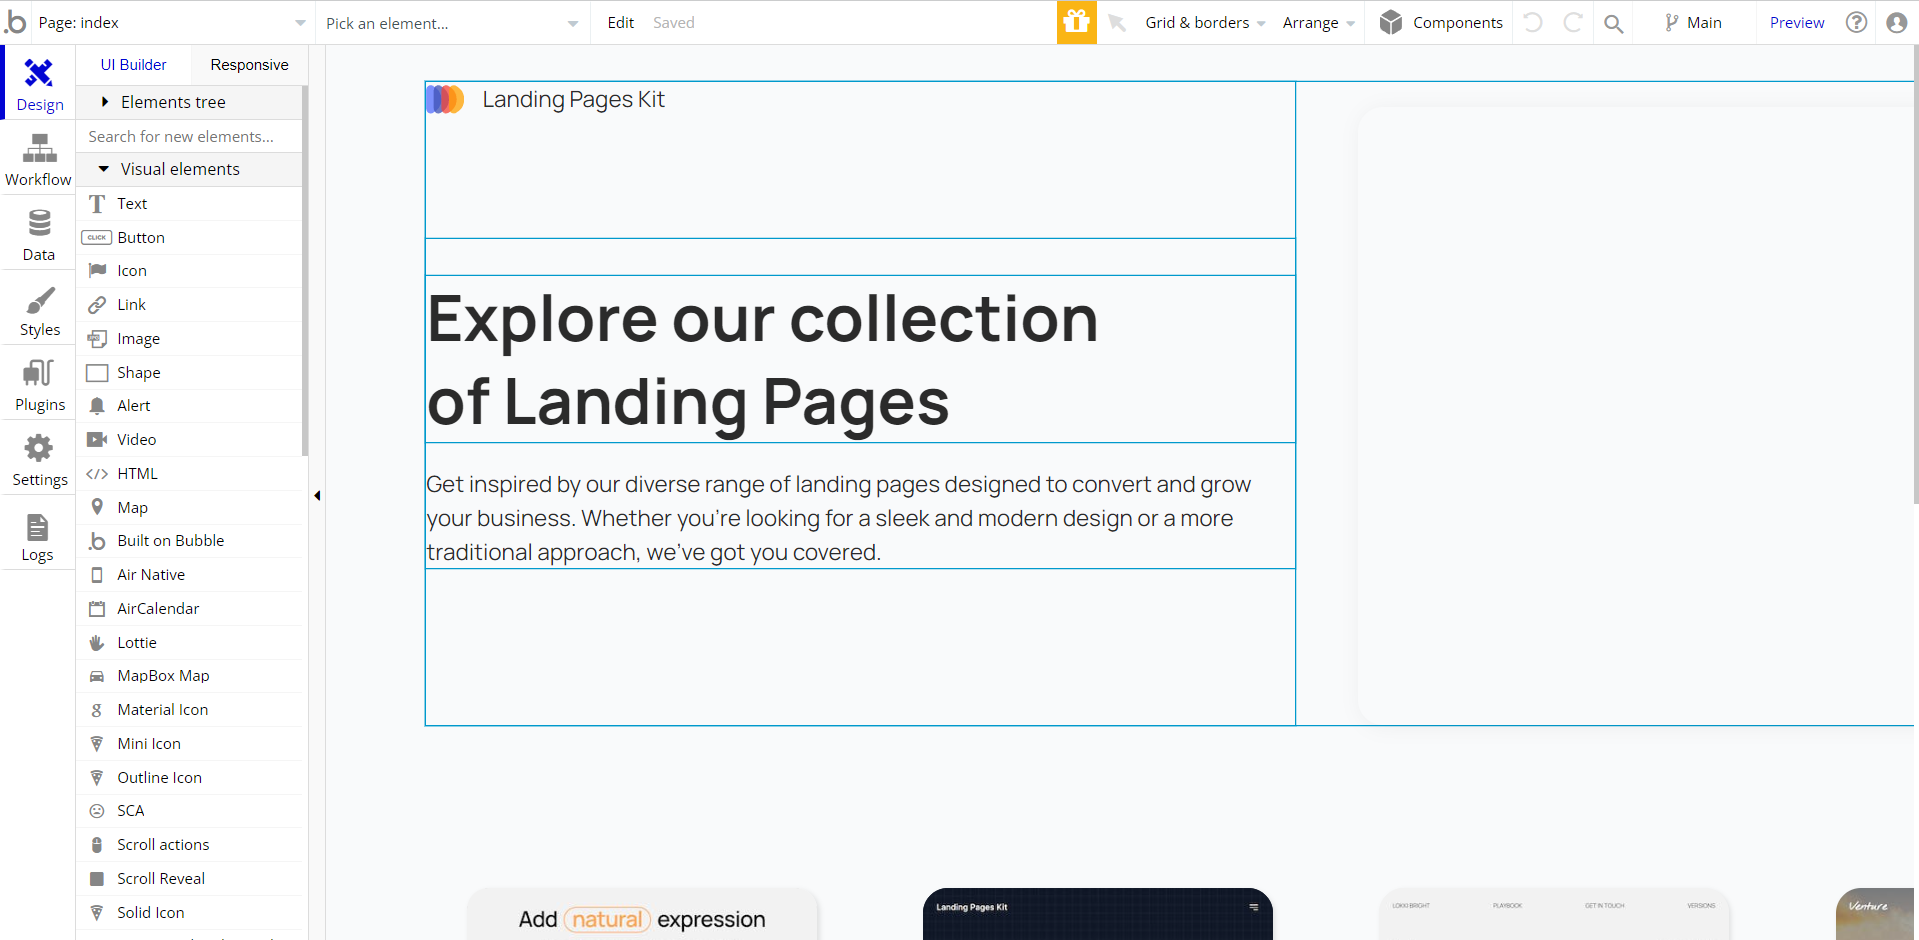
Task: Select the MapBox Map element
Action: pos(190,676)
